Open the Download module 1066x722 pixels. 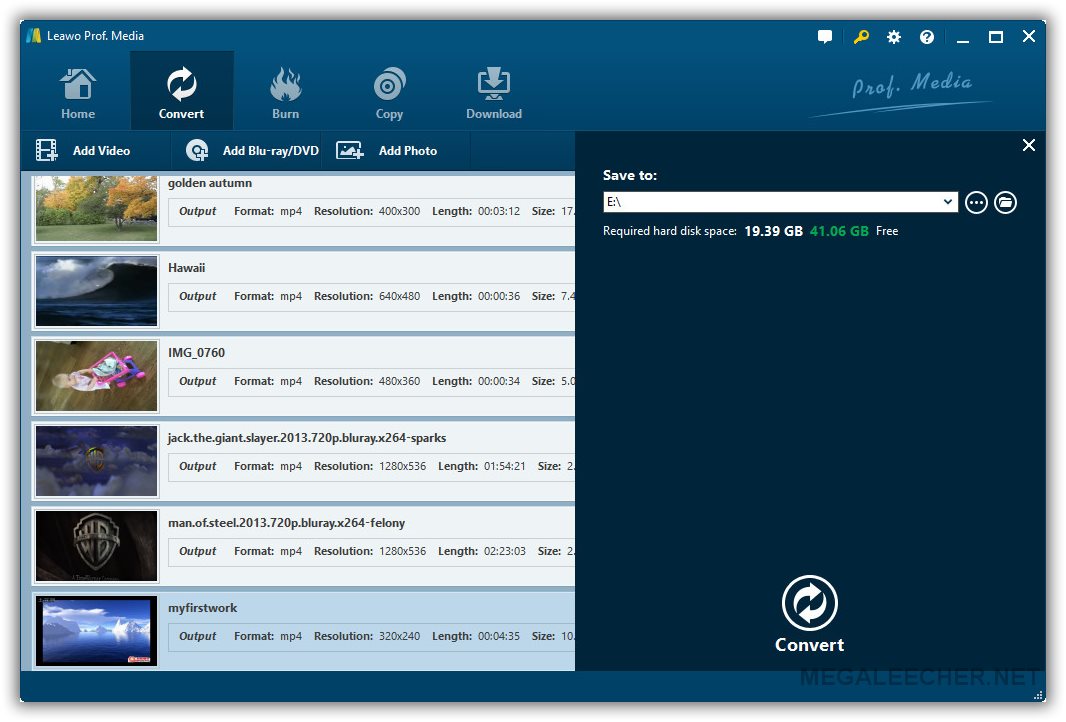pyautogui.click(x=494, y=92)
